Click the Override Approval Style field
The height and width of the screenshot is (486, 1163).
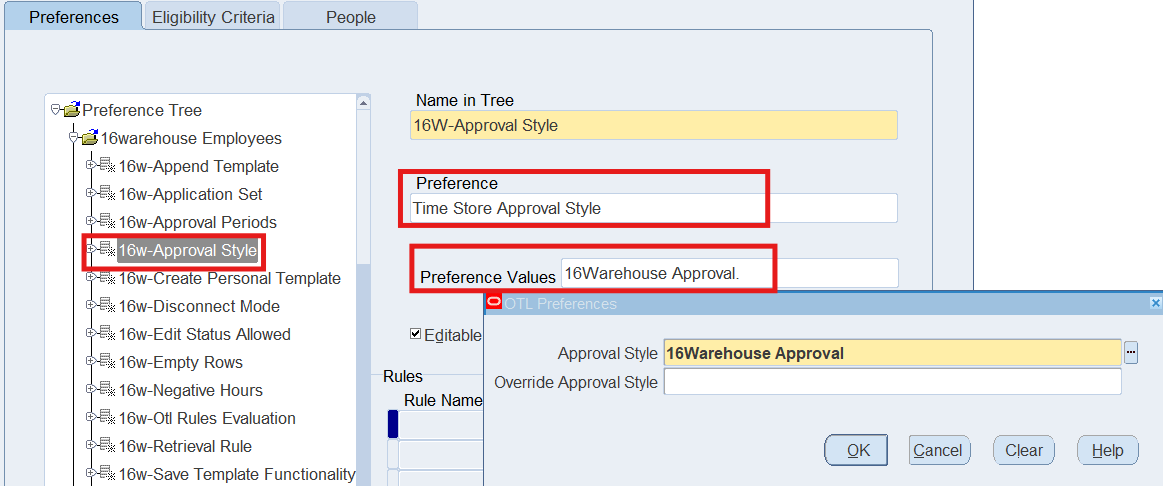click(892, 382)
